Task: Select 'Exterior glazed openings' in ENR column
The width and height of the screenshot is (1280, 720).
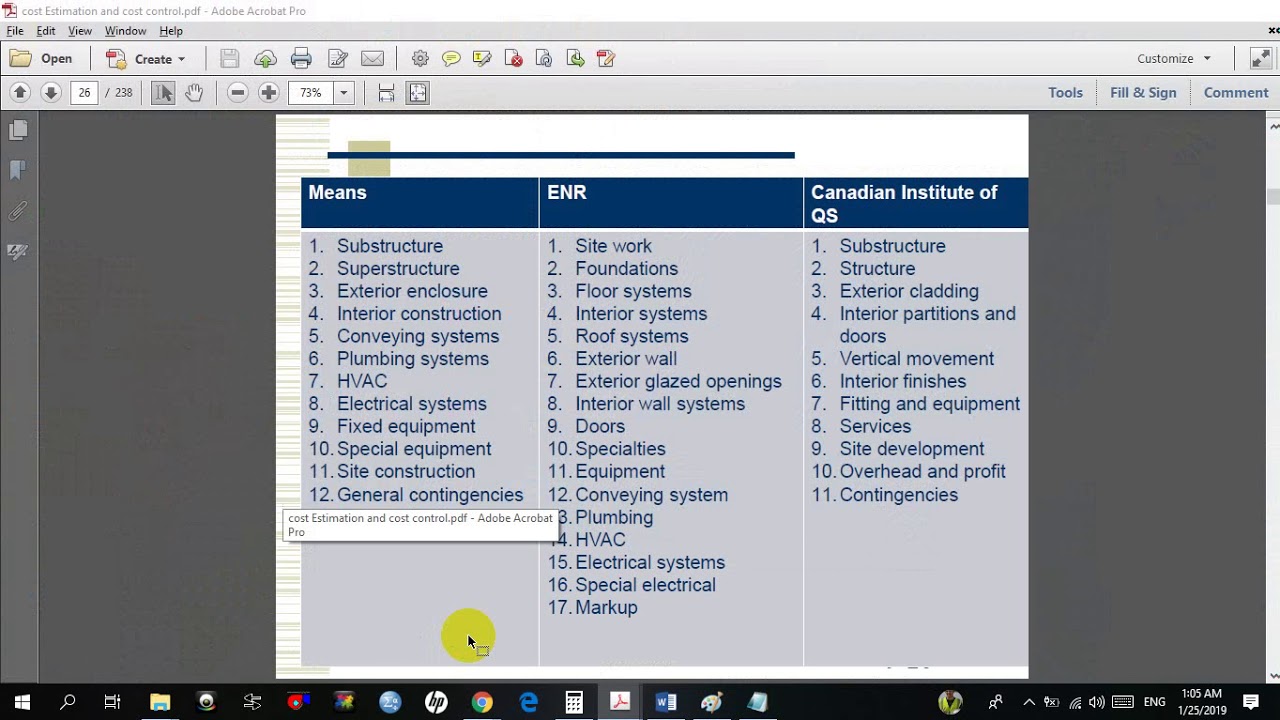Action: (678, 381)
